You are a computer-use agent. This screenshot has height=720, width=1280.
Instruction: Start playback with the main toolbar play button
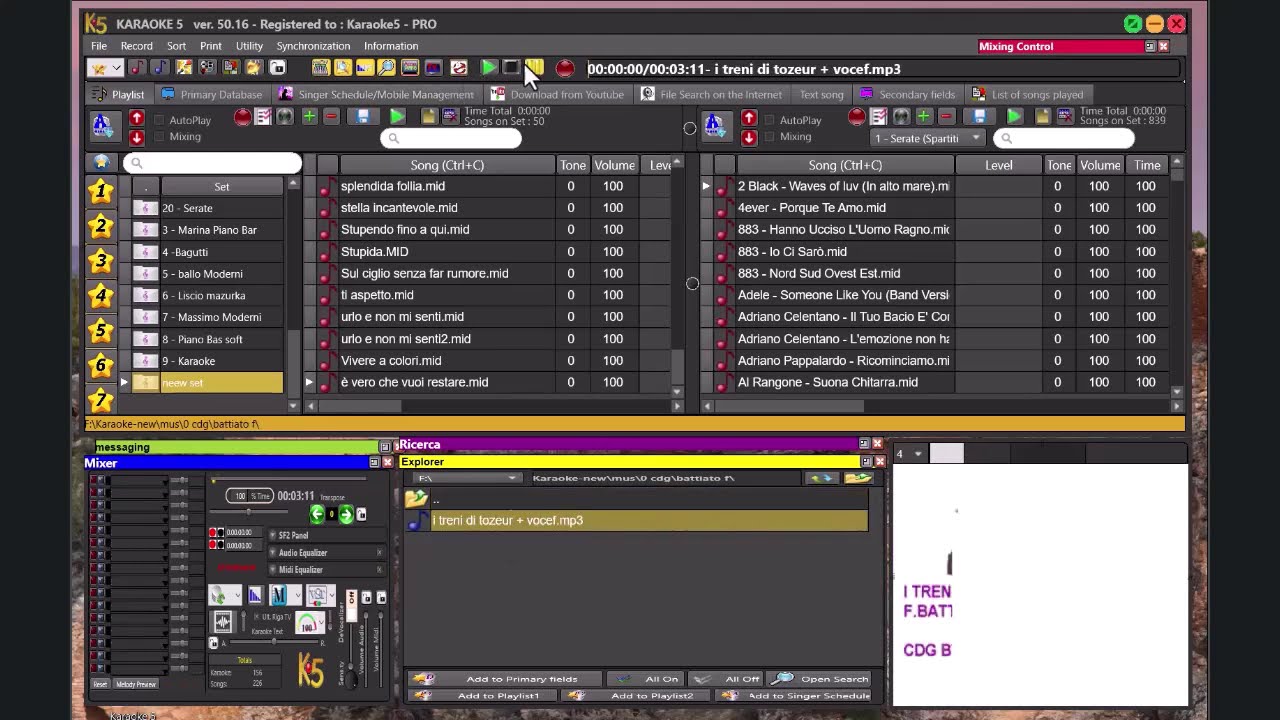coord(488,68)
